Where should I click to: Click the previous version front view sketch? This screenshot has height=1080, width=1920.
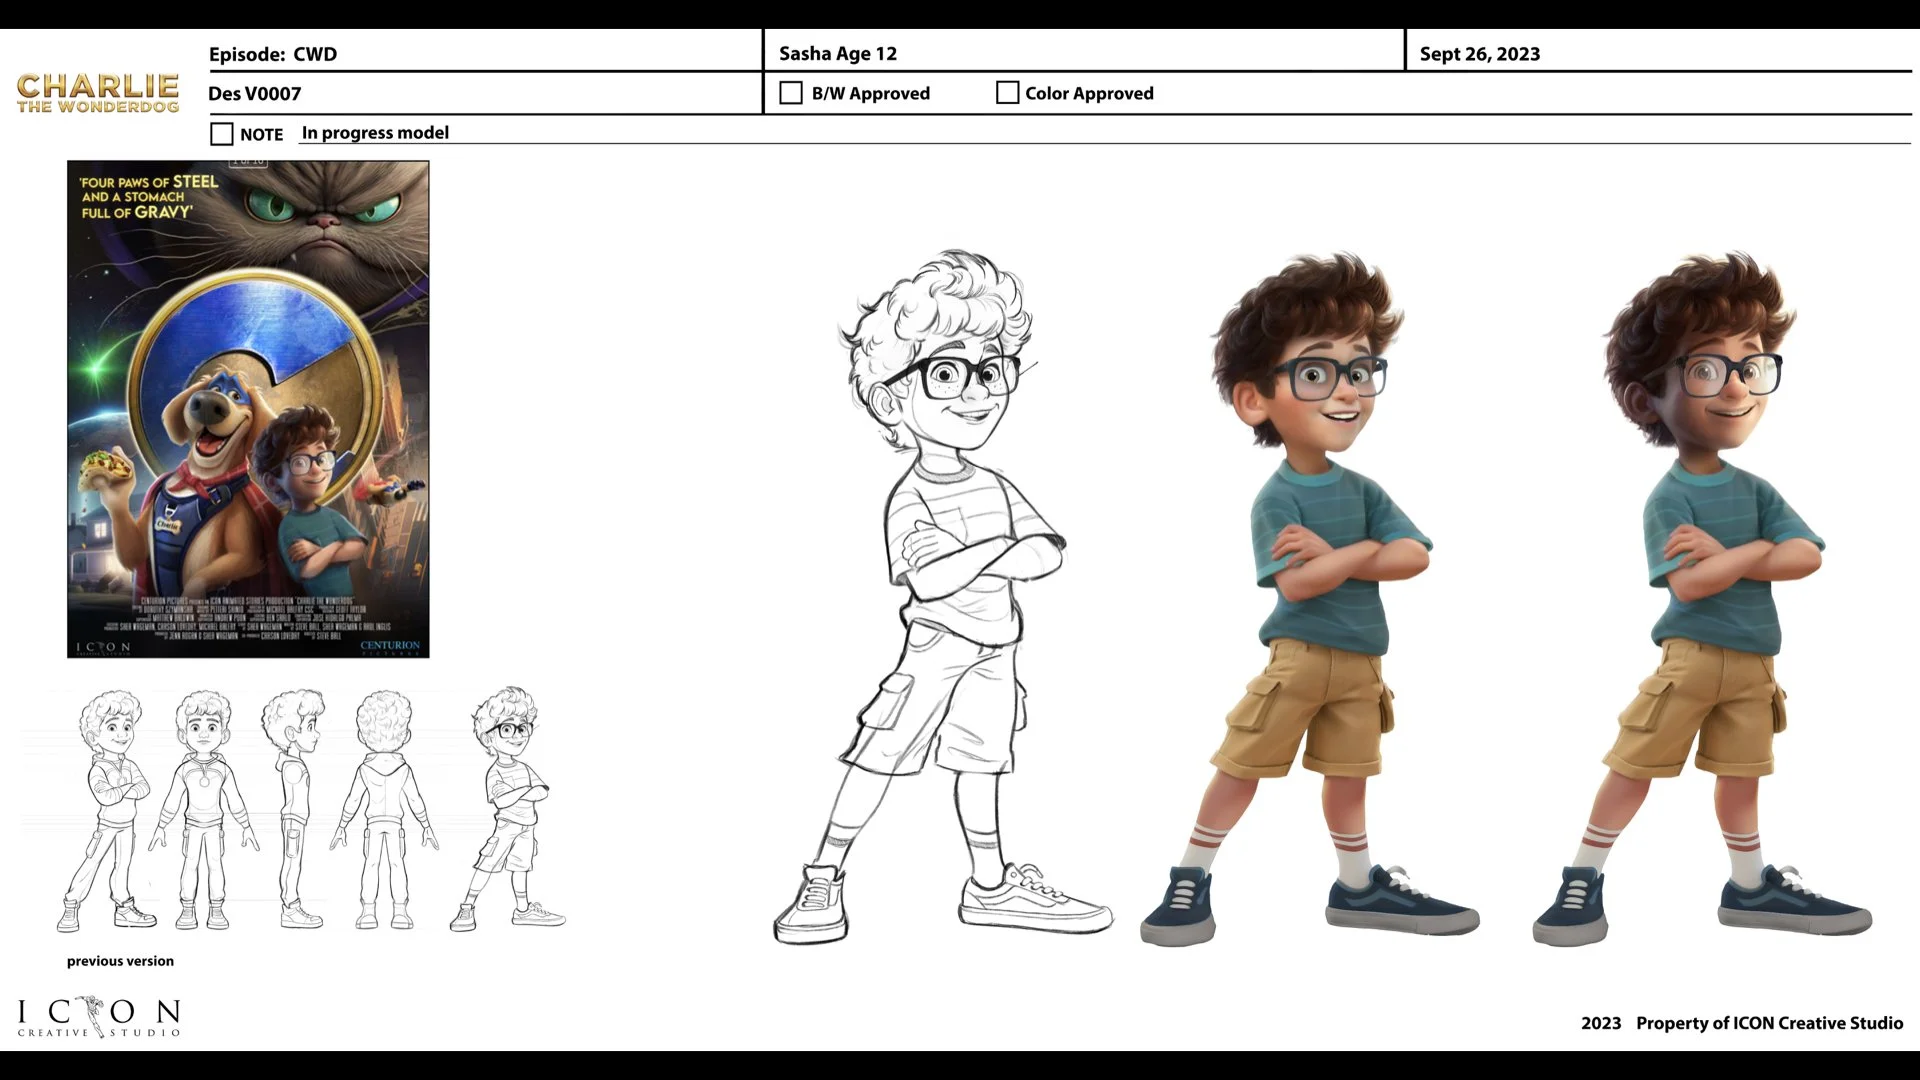[204, 810]
